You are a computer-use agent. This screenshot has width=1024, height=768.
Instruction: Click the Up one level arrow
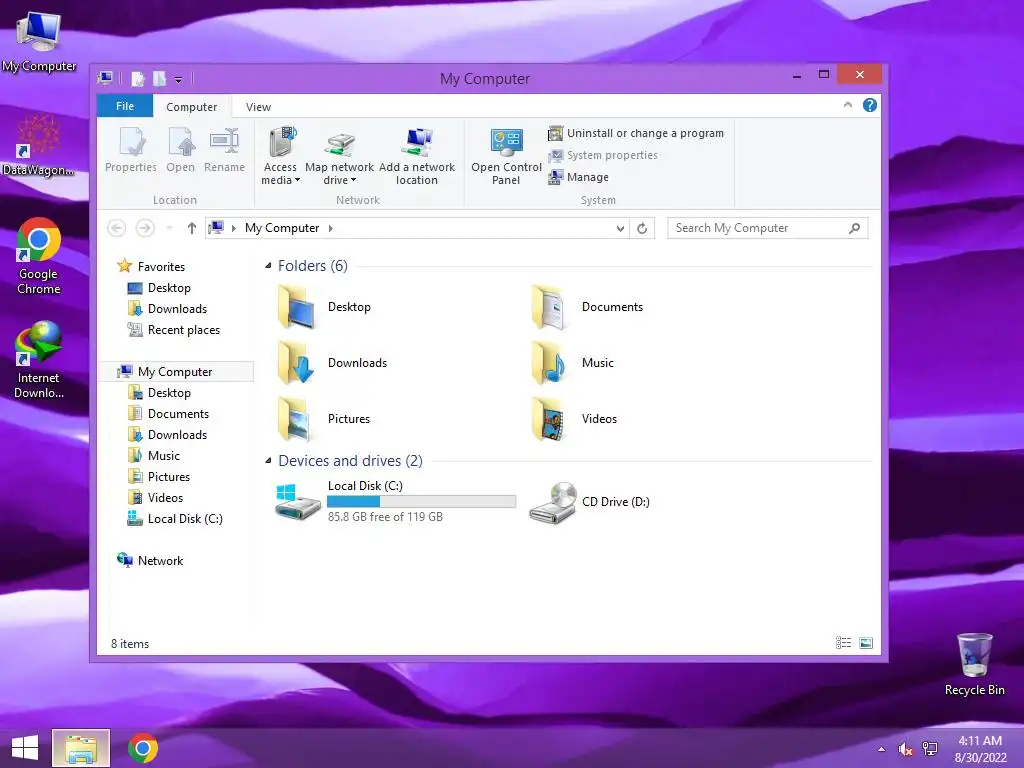pyautogui.click(x=191, y=228)
